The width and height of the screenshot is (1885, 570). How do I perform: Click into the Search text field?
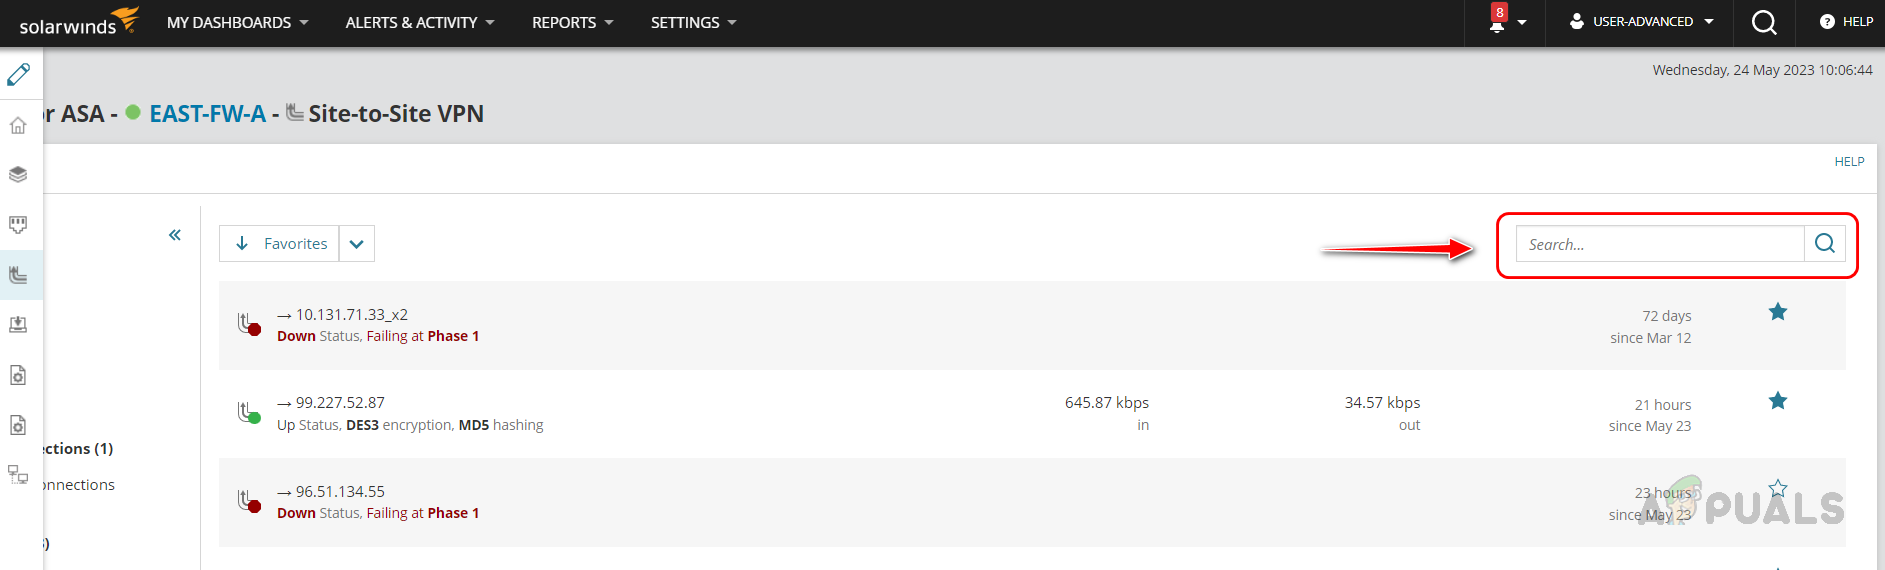point(1660,244)
